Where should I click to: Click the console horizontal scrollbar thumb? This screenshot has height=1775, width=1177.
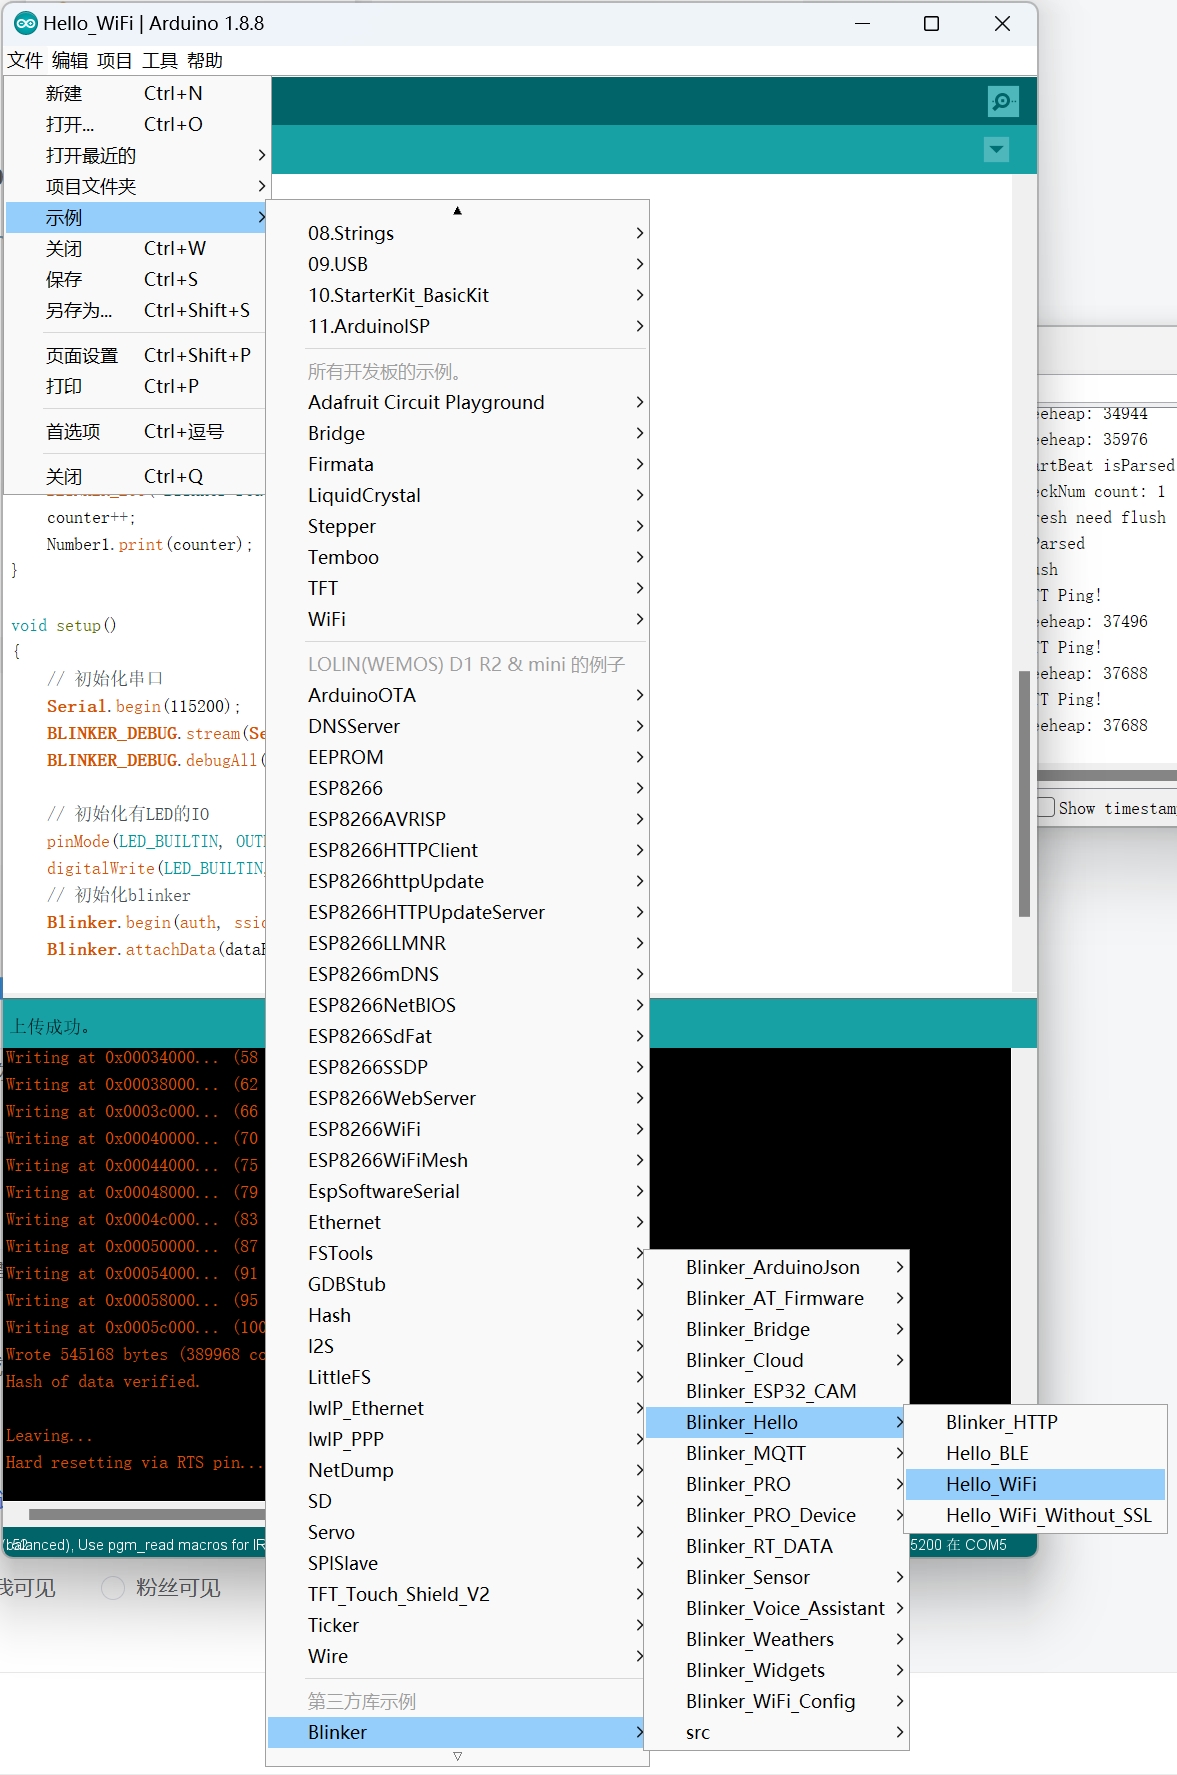[x=147, y=1514]
